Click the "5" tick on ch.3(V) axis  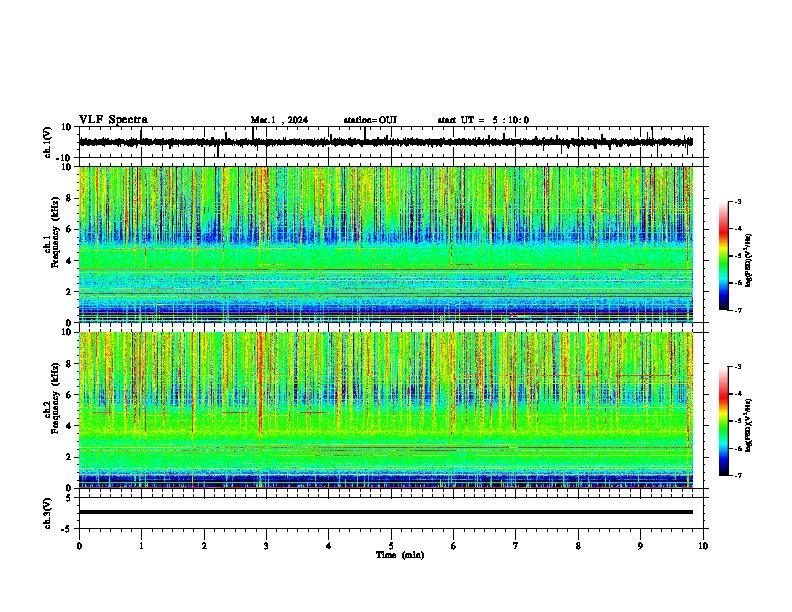(69, 498)
